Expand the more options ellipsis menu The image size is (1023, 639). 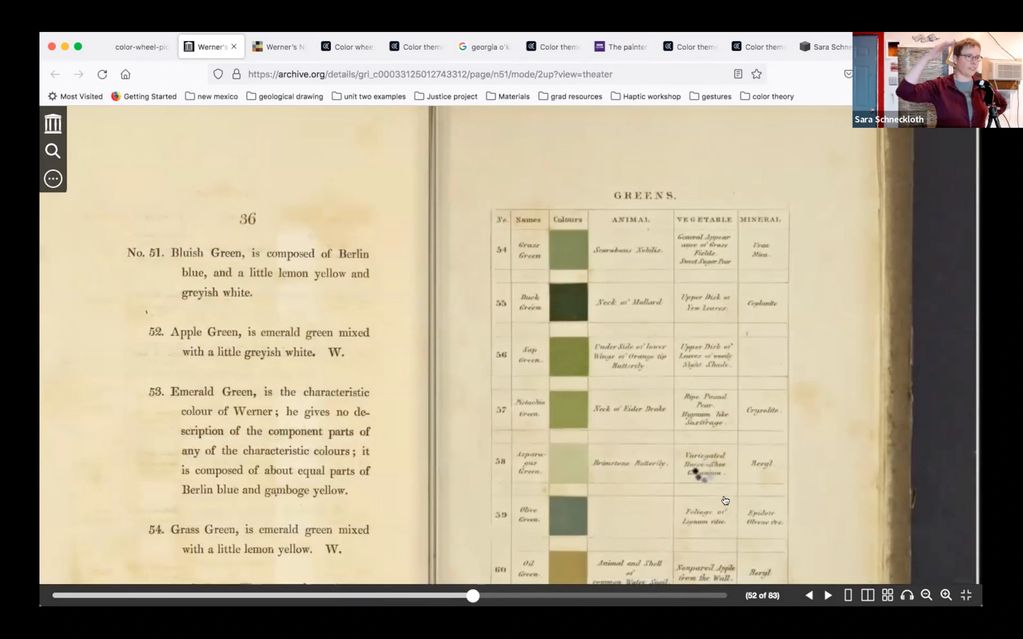click(x=53, y=179)
